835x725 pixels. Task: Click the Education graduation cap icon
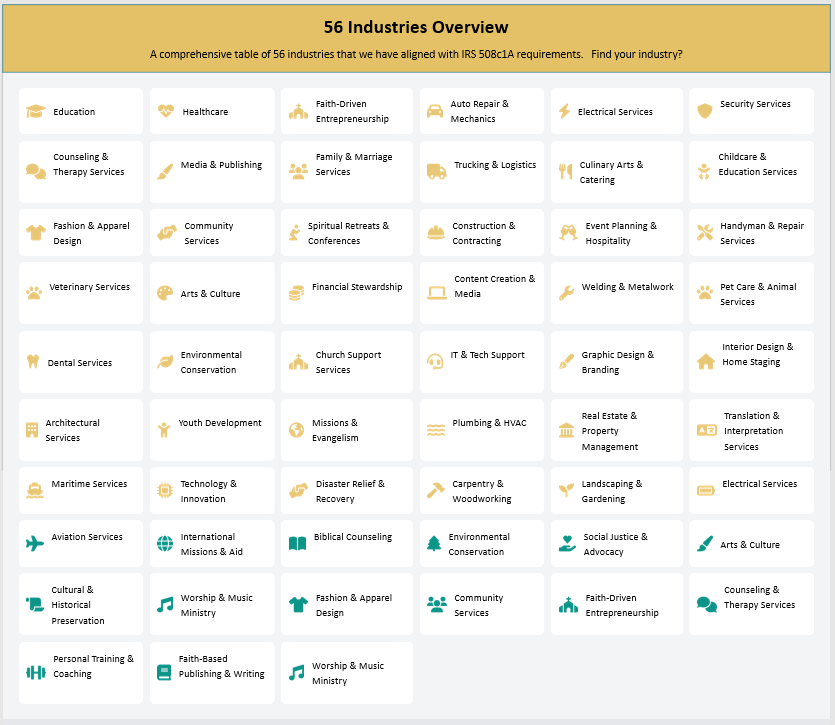click(36, 111)
